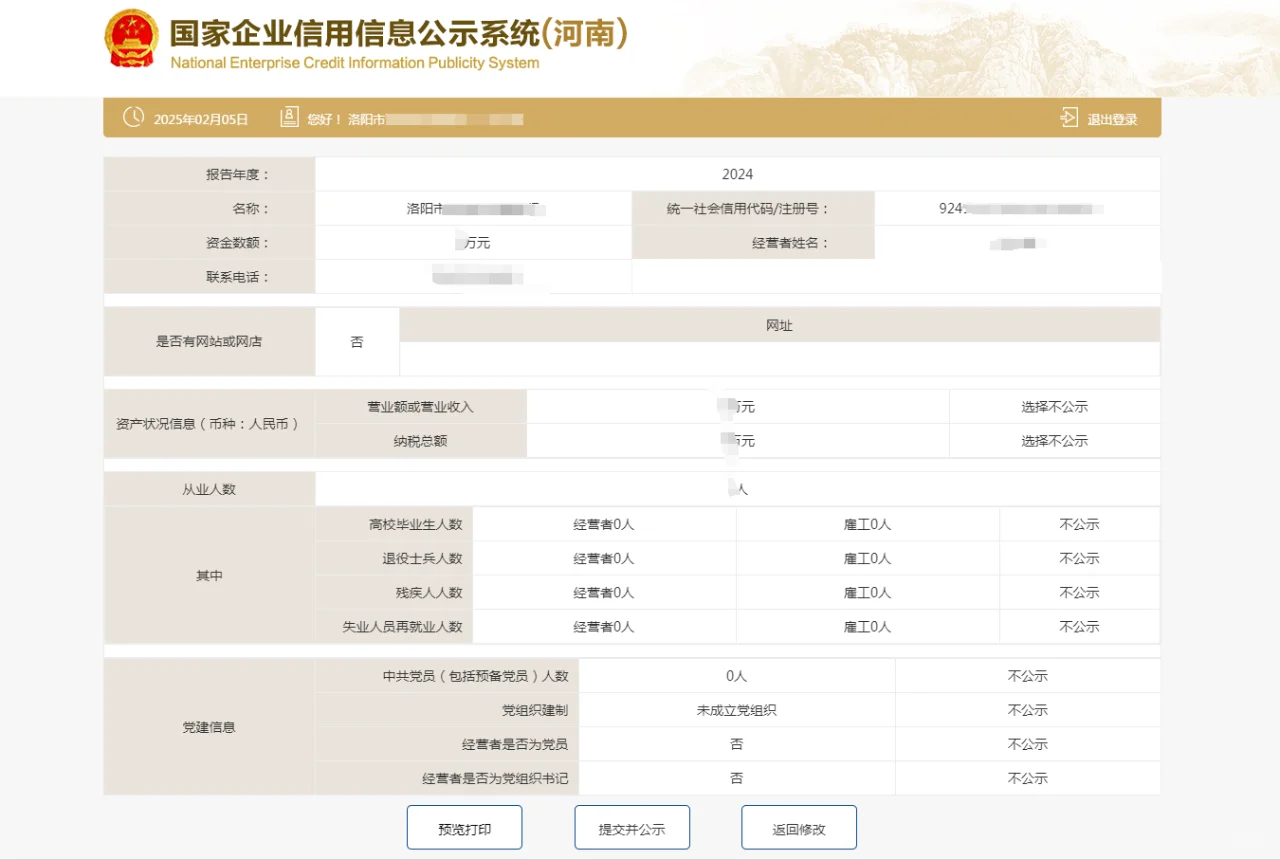Click 中共党员（包括预备党员）人数 label
This screenshot has width=1280, height=860.
pos(476,676)
